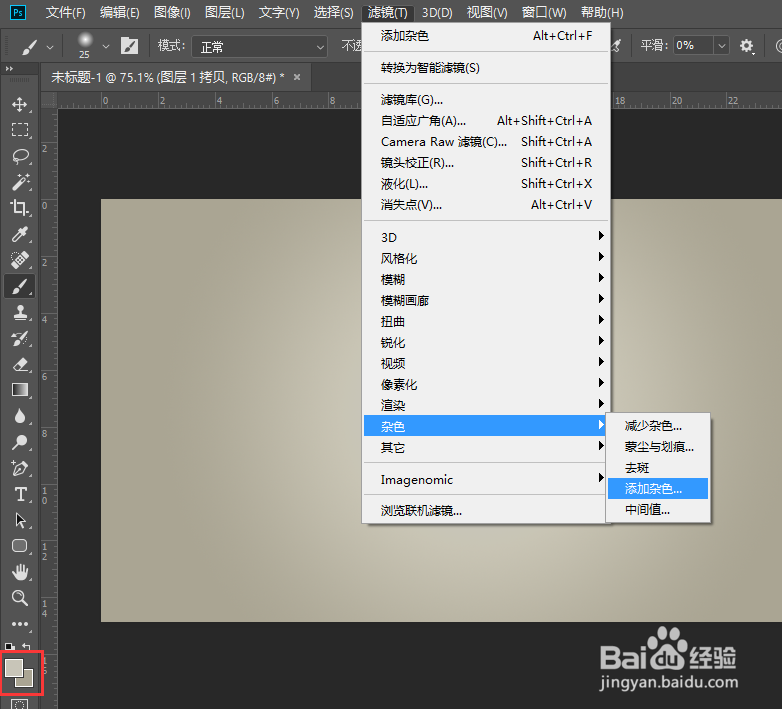Click the smoothing 0% value field

tap(693, 46)
